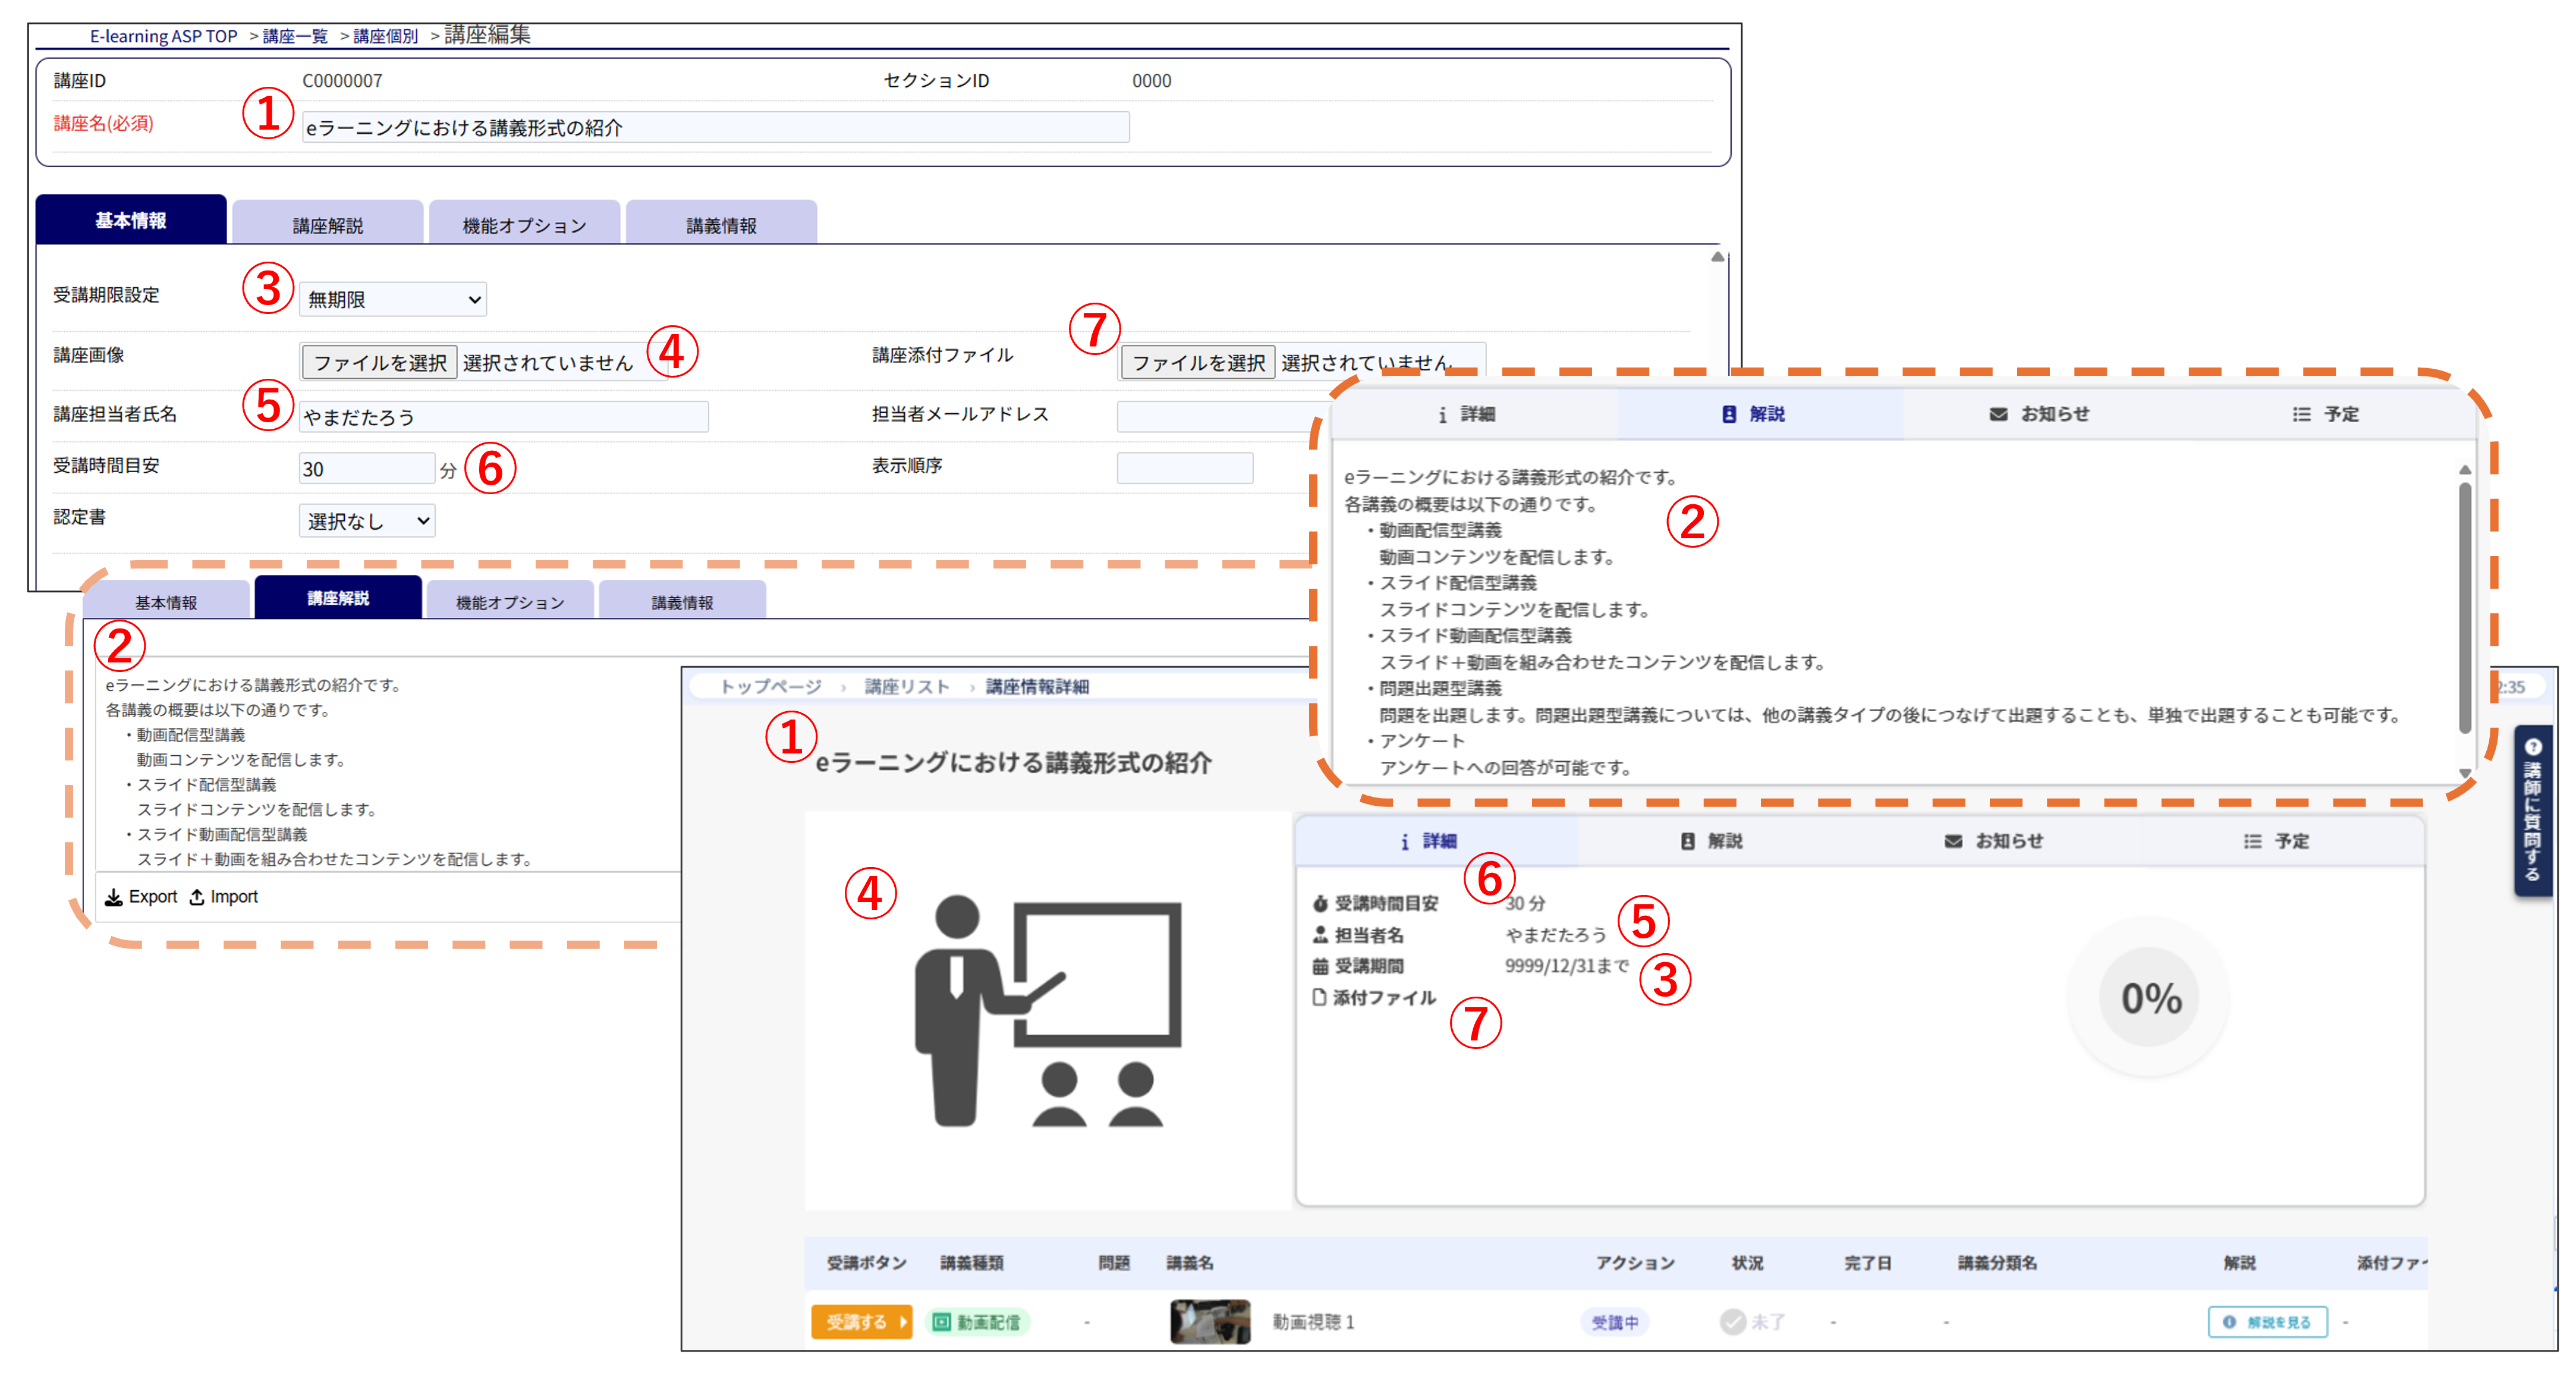Click the 講師に質問する help icon
This screenshot has height=1382, width=2576.
pyautogui.click(x=2532, y=746)
